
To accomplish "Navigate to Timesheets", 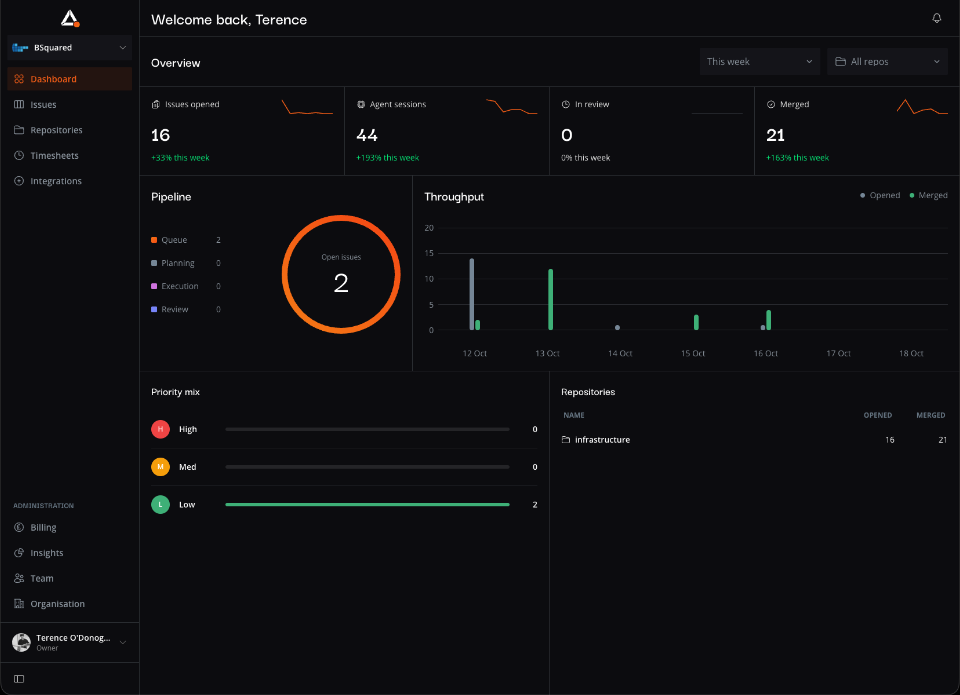I will coord(70,156).
